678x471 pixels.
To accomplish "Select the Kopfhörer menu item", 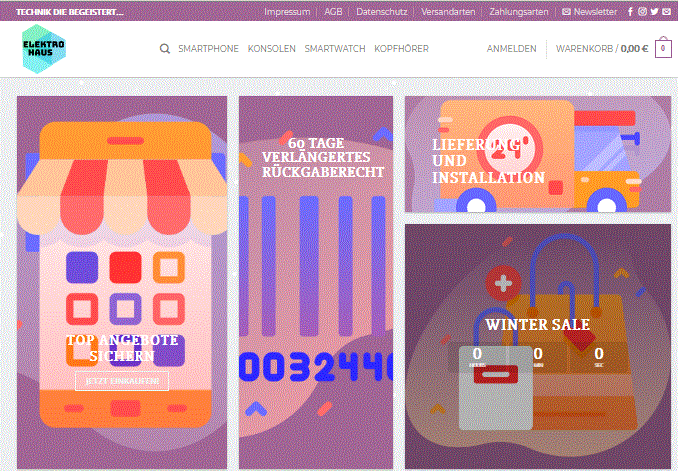I will click(401, 48).
